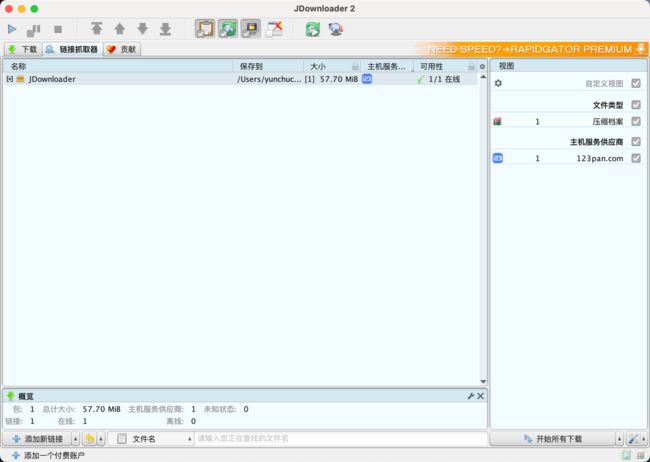This screenshot has height=462, width=650.
Task: Click the move to bottom arrow icon
Action: click(165, 29)
